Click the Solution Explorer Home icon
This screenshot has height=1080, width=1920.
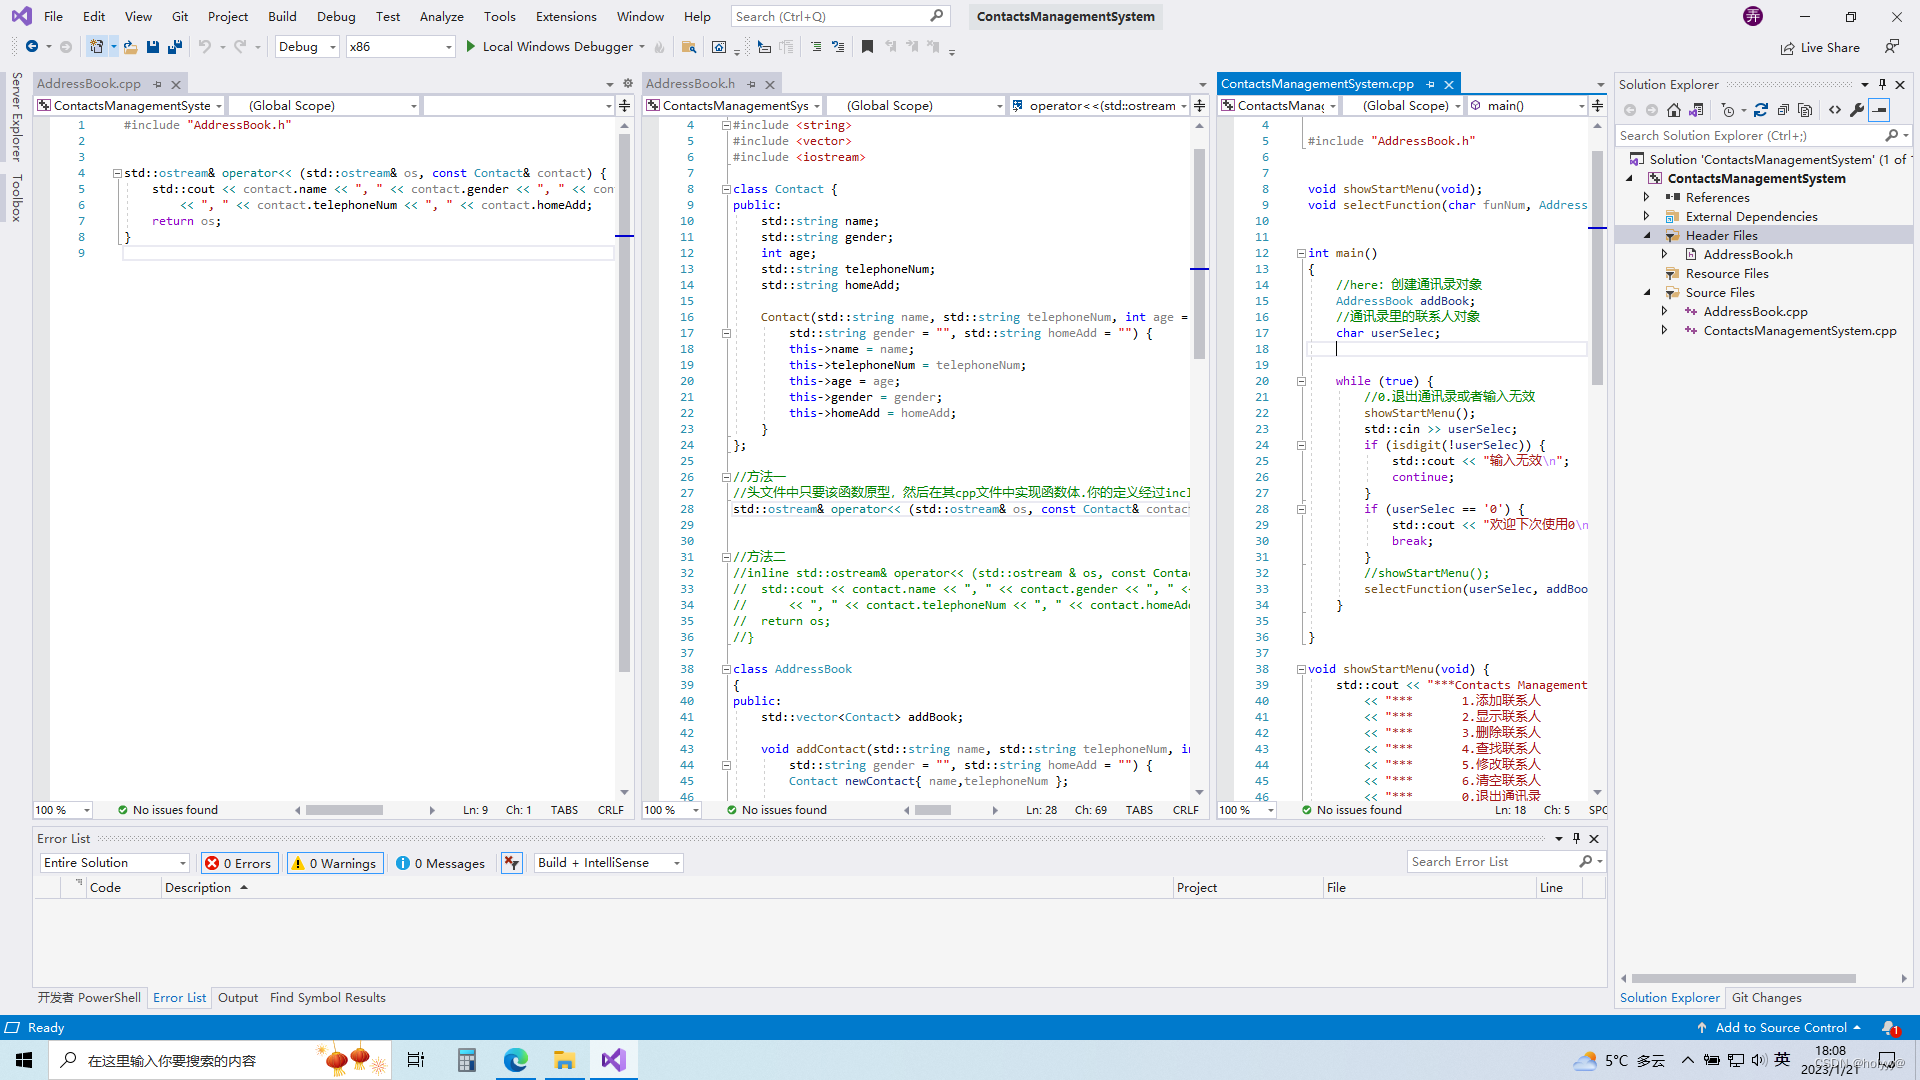[x=1674, y=110]
